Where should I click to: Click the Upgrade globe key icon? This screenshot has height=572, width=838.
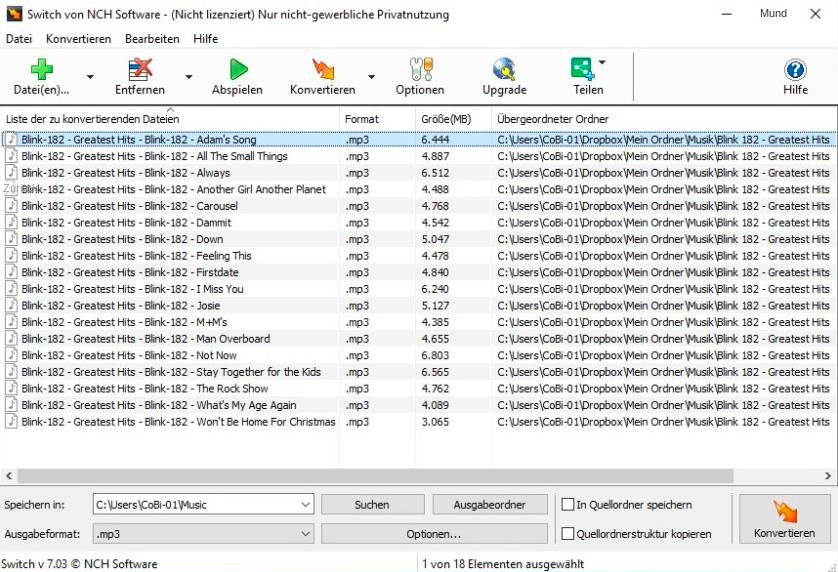504,69
